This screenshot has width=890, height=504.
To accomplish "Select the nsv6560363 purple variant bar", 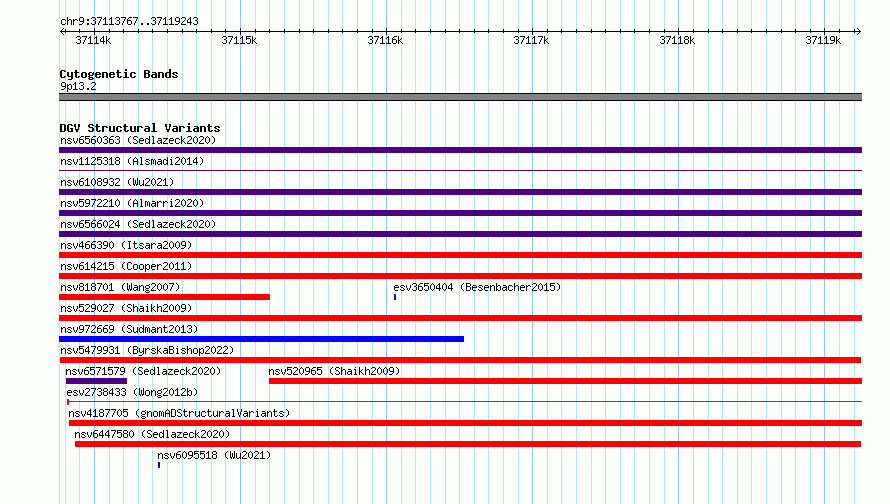I will [x=460, y=150].
